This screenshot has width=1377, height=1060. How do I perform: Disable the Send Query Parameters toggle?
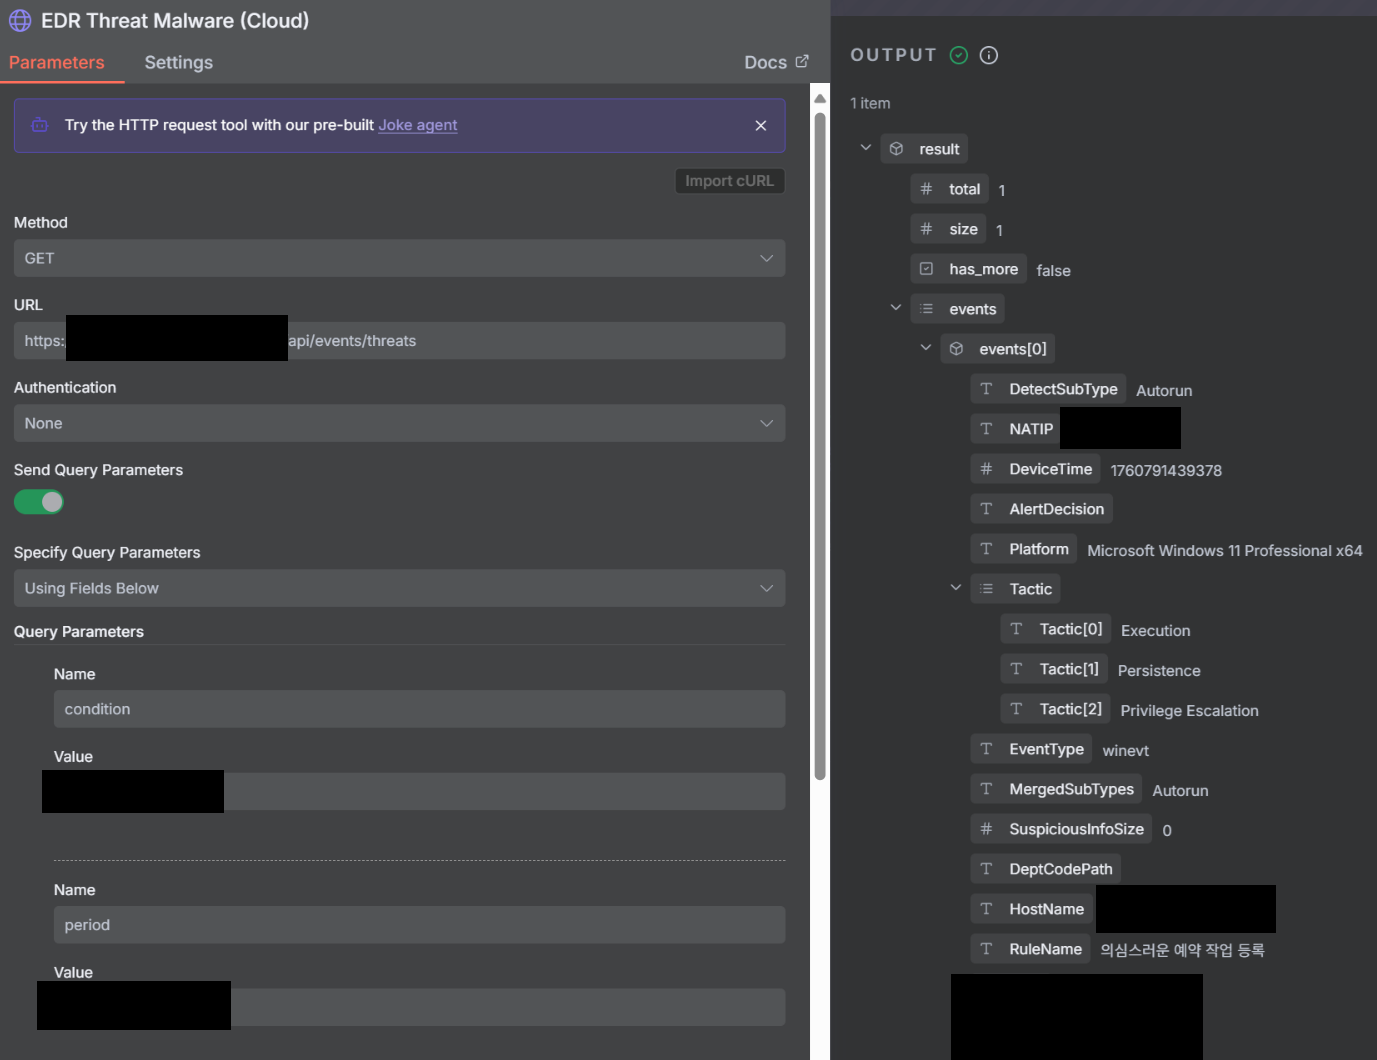tap(38, 501)
